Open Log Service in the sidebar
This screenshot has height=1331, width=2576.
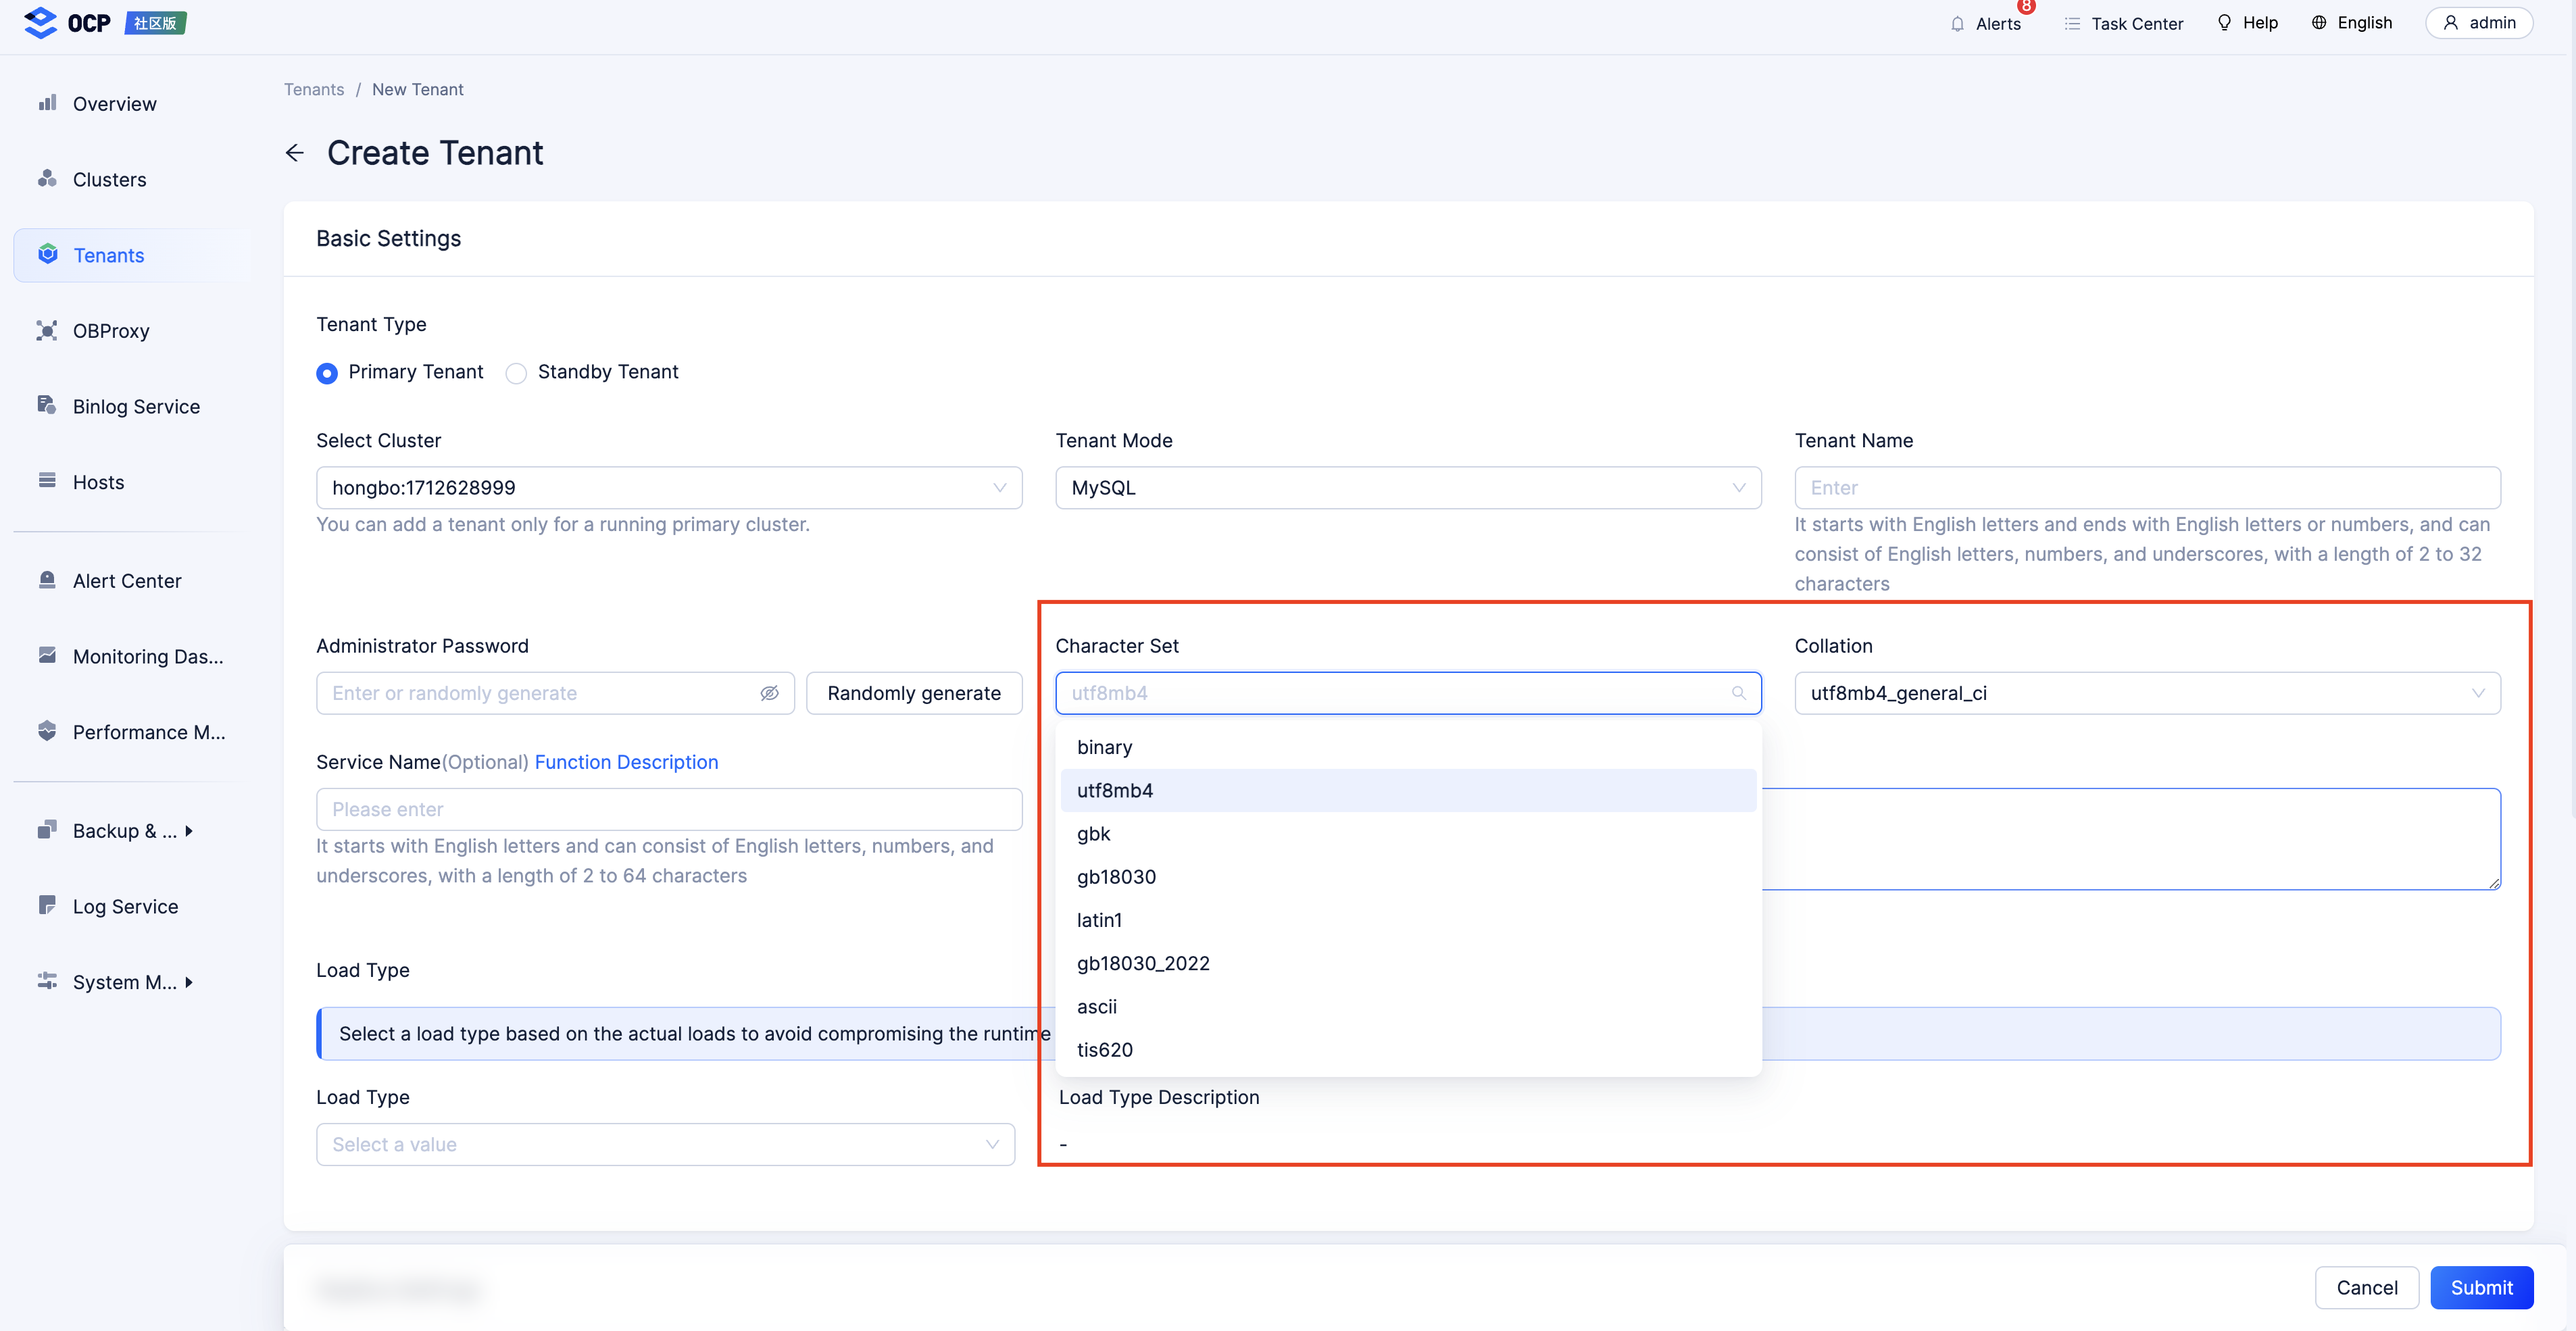click(x=132, y=906)
